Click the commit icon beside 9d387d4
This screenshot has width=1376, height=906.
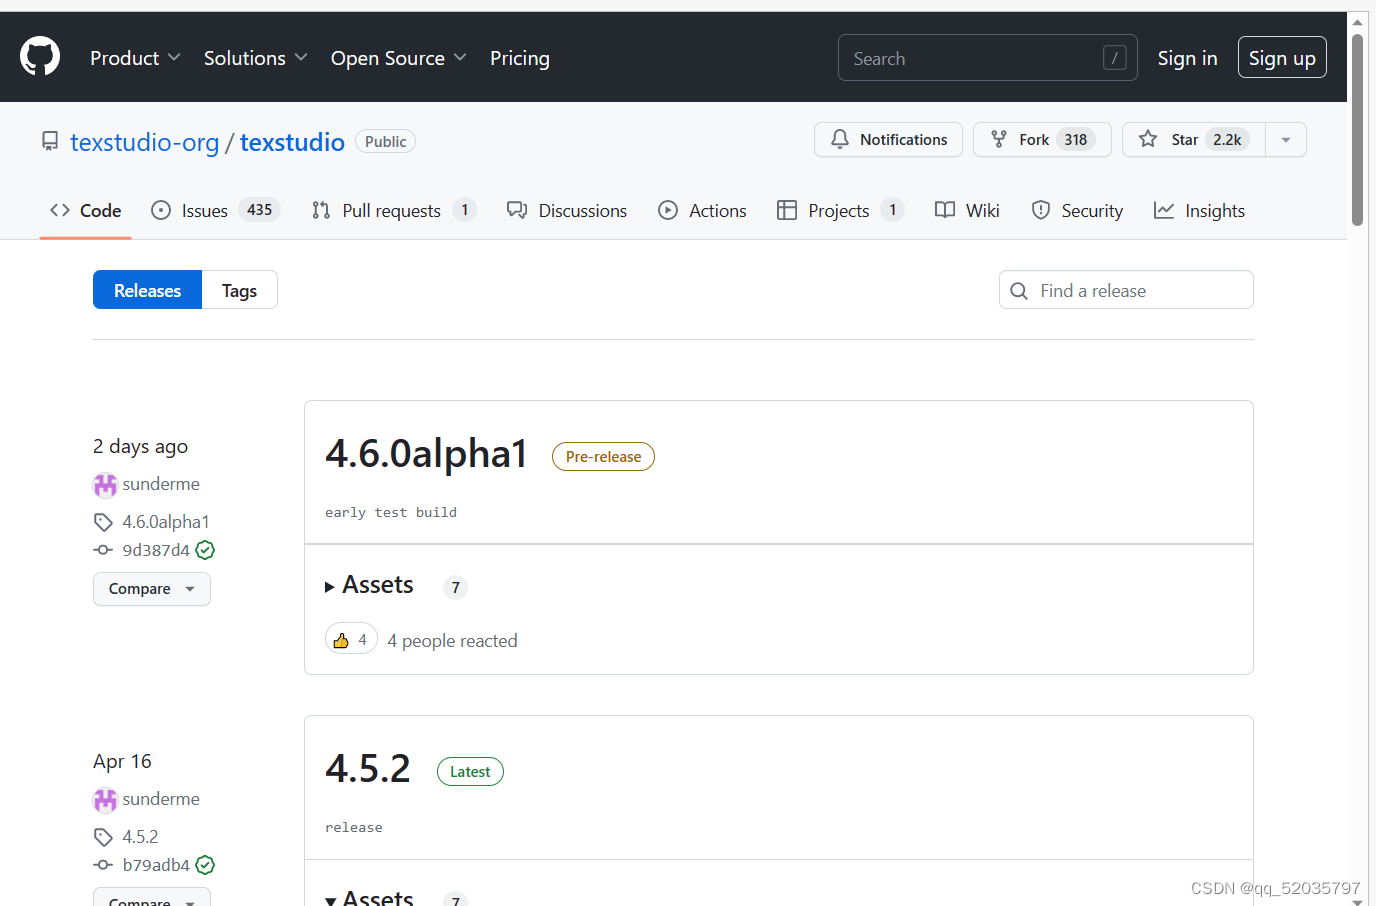pos(103,550)
